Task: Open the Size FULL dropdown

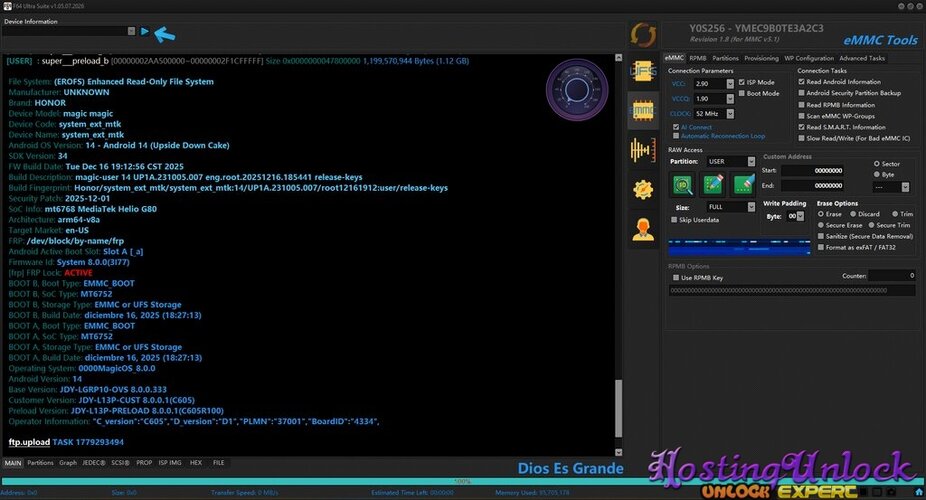Action: point(751,207)
